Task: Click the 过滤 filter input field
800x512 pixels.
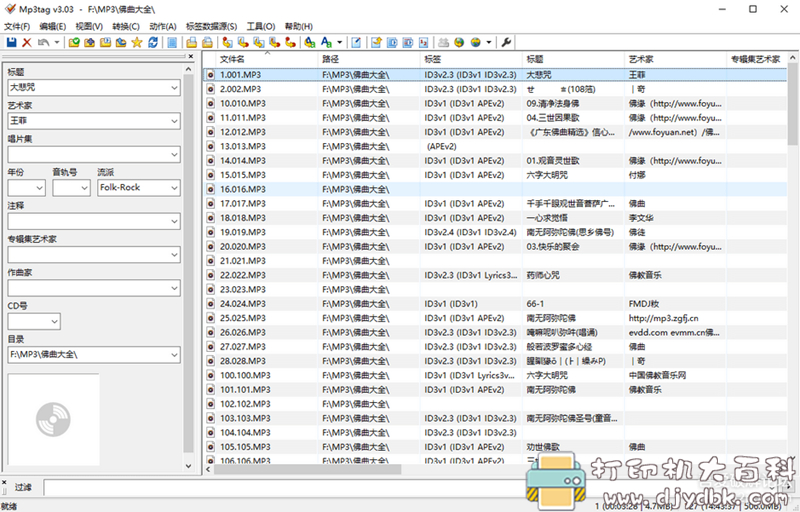Action: (x=408, y=487)
